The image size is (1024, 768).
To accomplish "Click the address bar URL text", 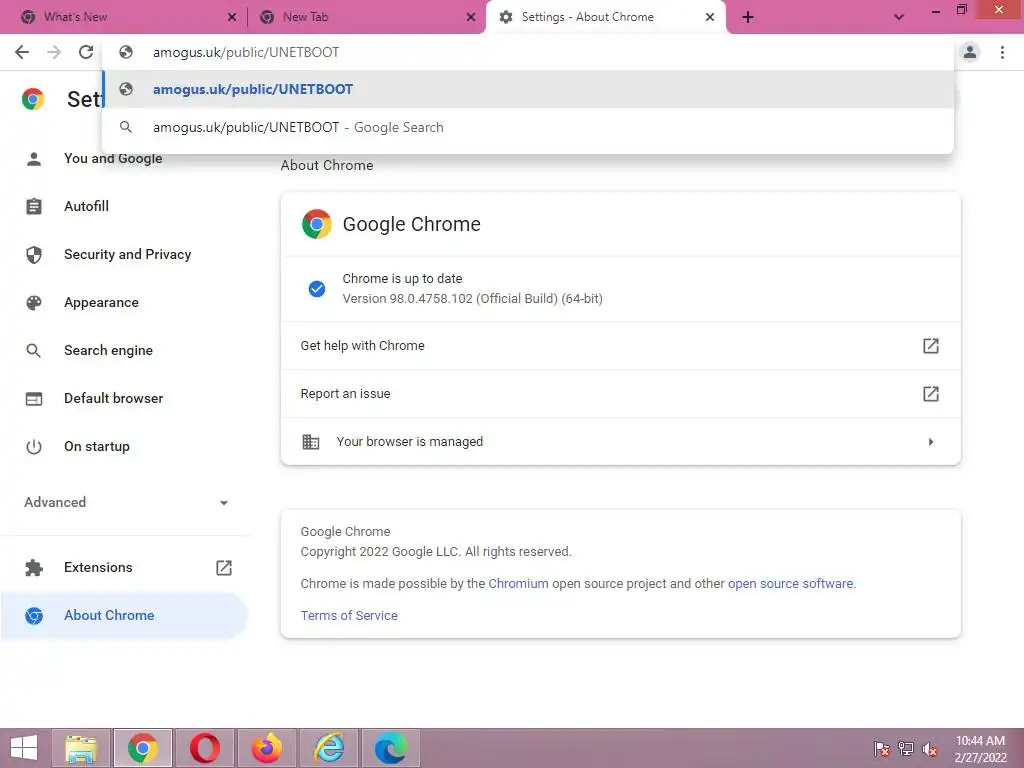I will [246, 52].
